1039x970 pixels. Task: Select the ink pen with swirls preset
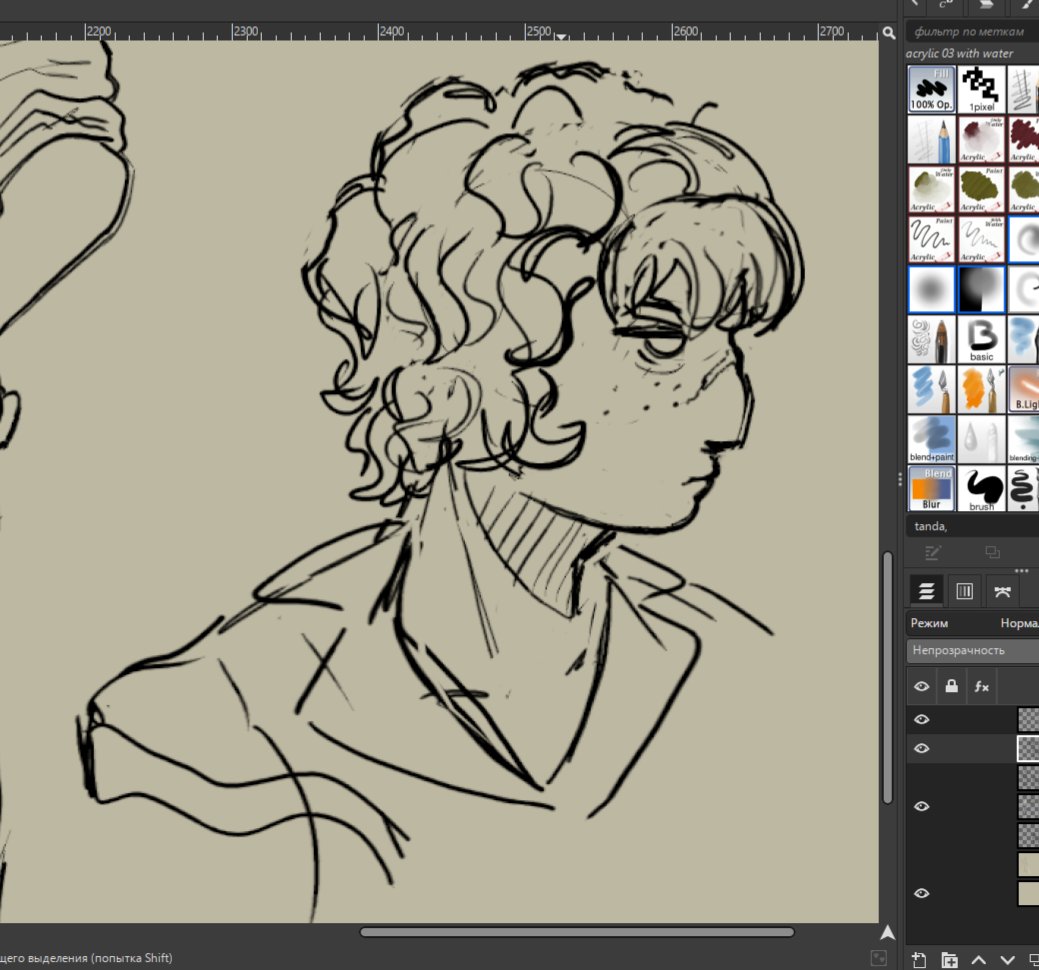point(931,339)
